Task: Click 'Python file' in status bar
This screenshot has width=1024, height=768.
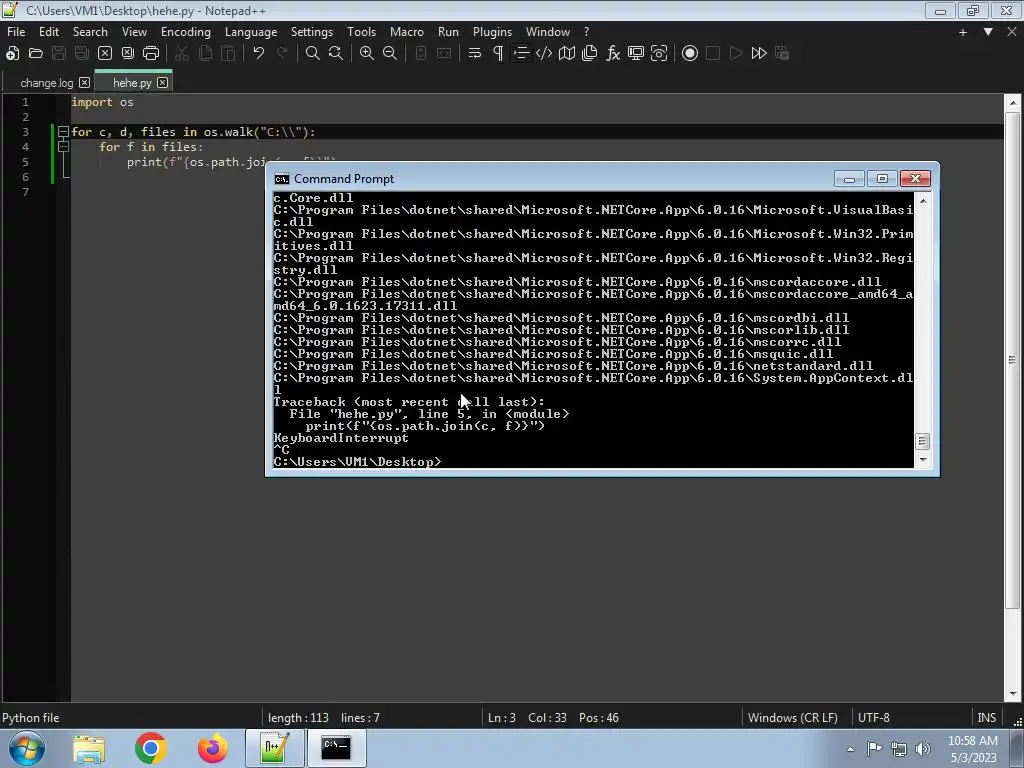Action: [x=31, y=718]
